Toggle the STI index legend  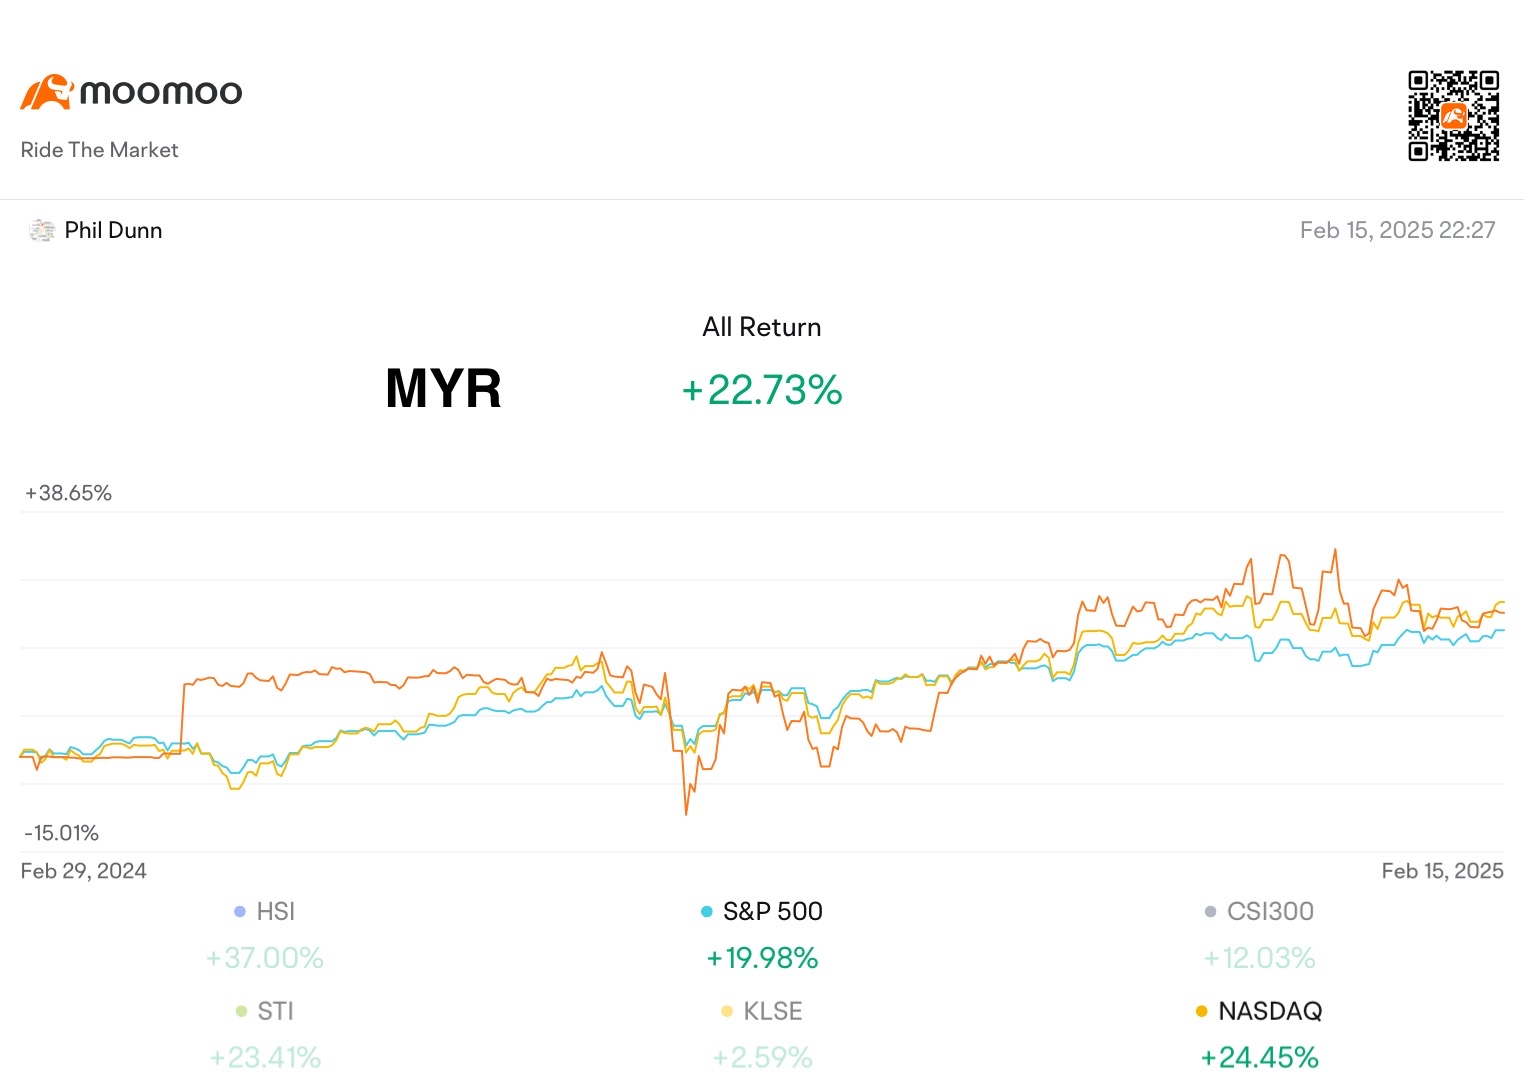pos(264,1011)
